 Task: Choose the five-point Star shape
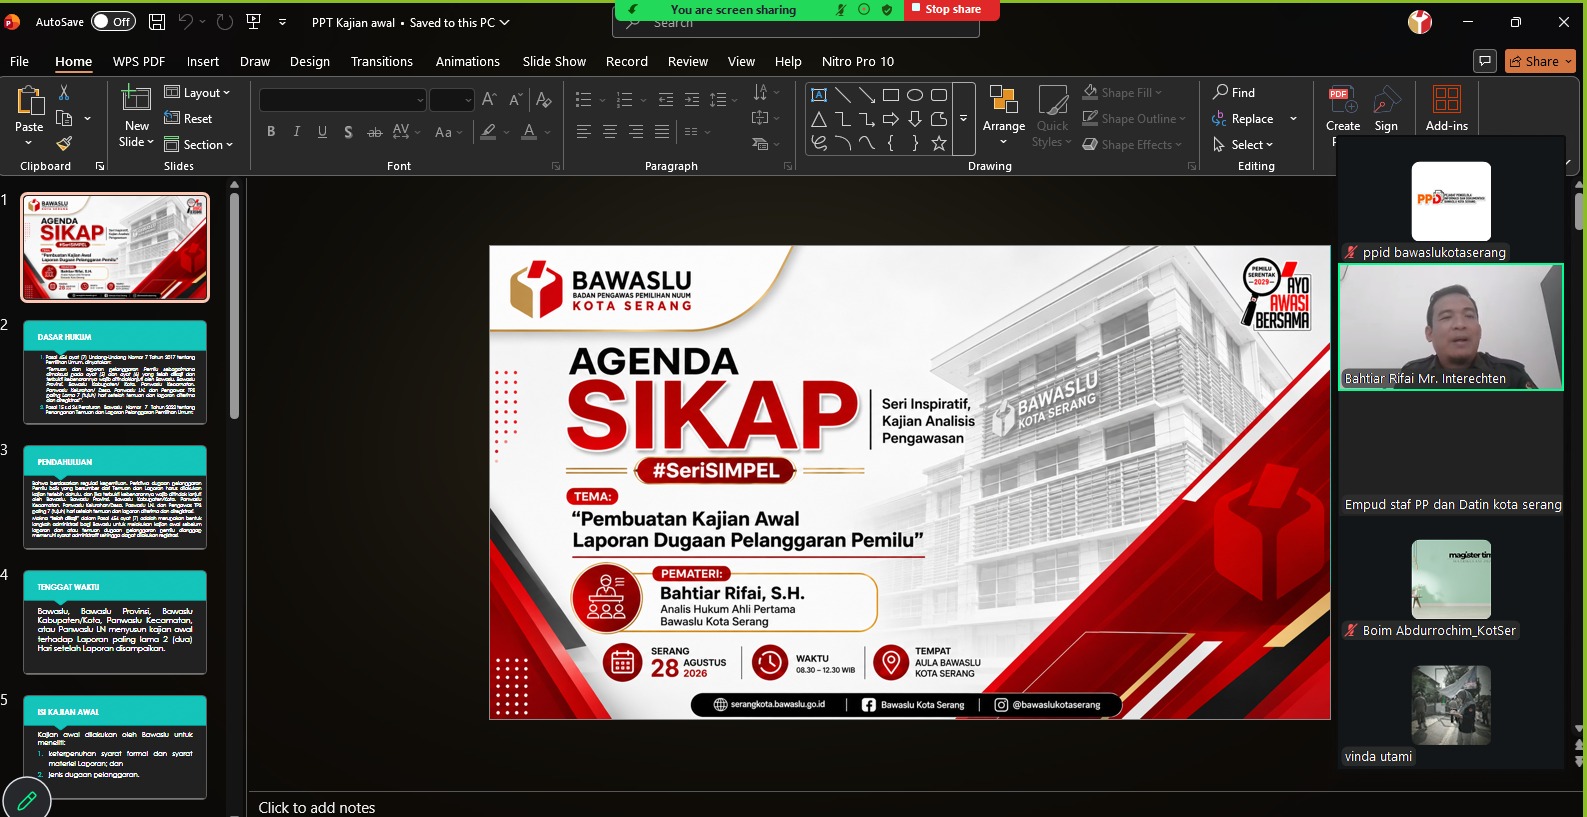coord(938,143)
